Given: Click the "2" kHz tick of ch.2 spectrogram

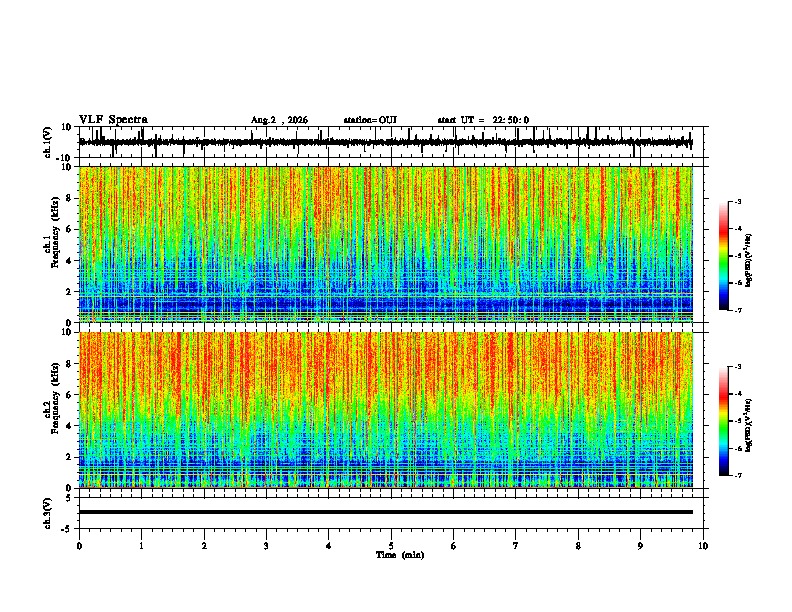Looking at the screenshot, I should [69, 457].
